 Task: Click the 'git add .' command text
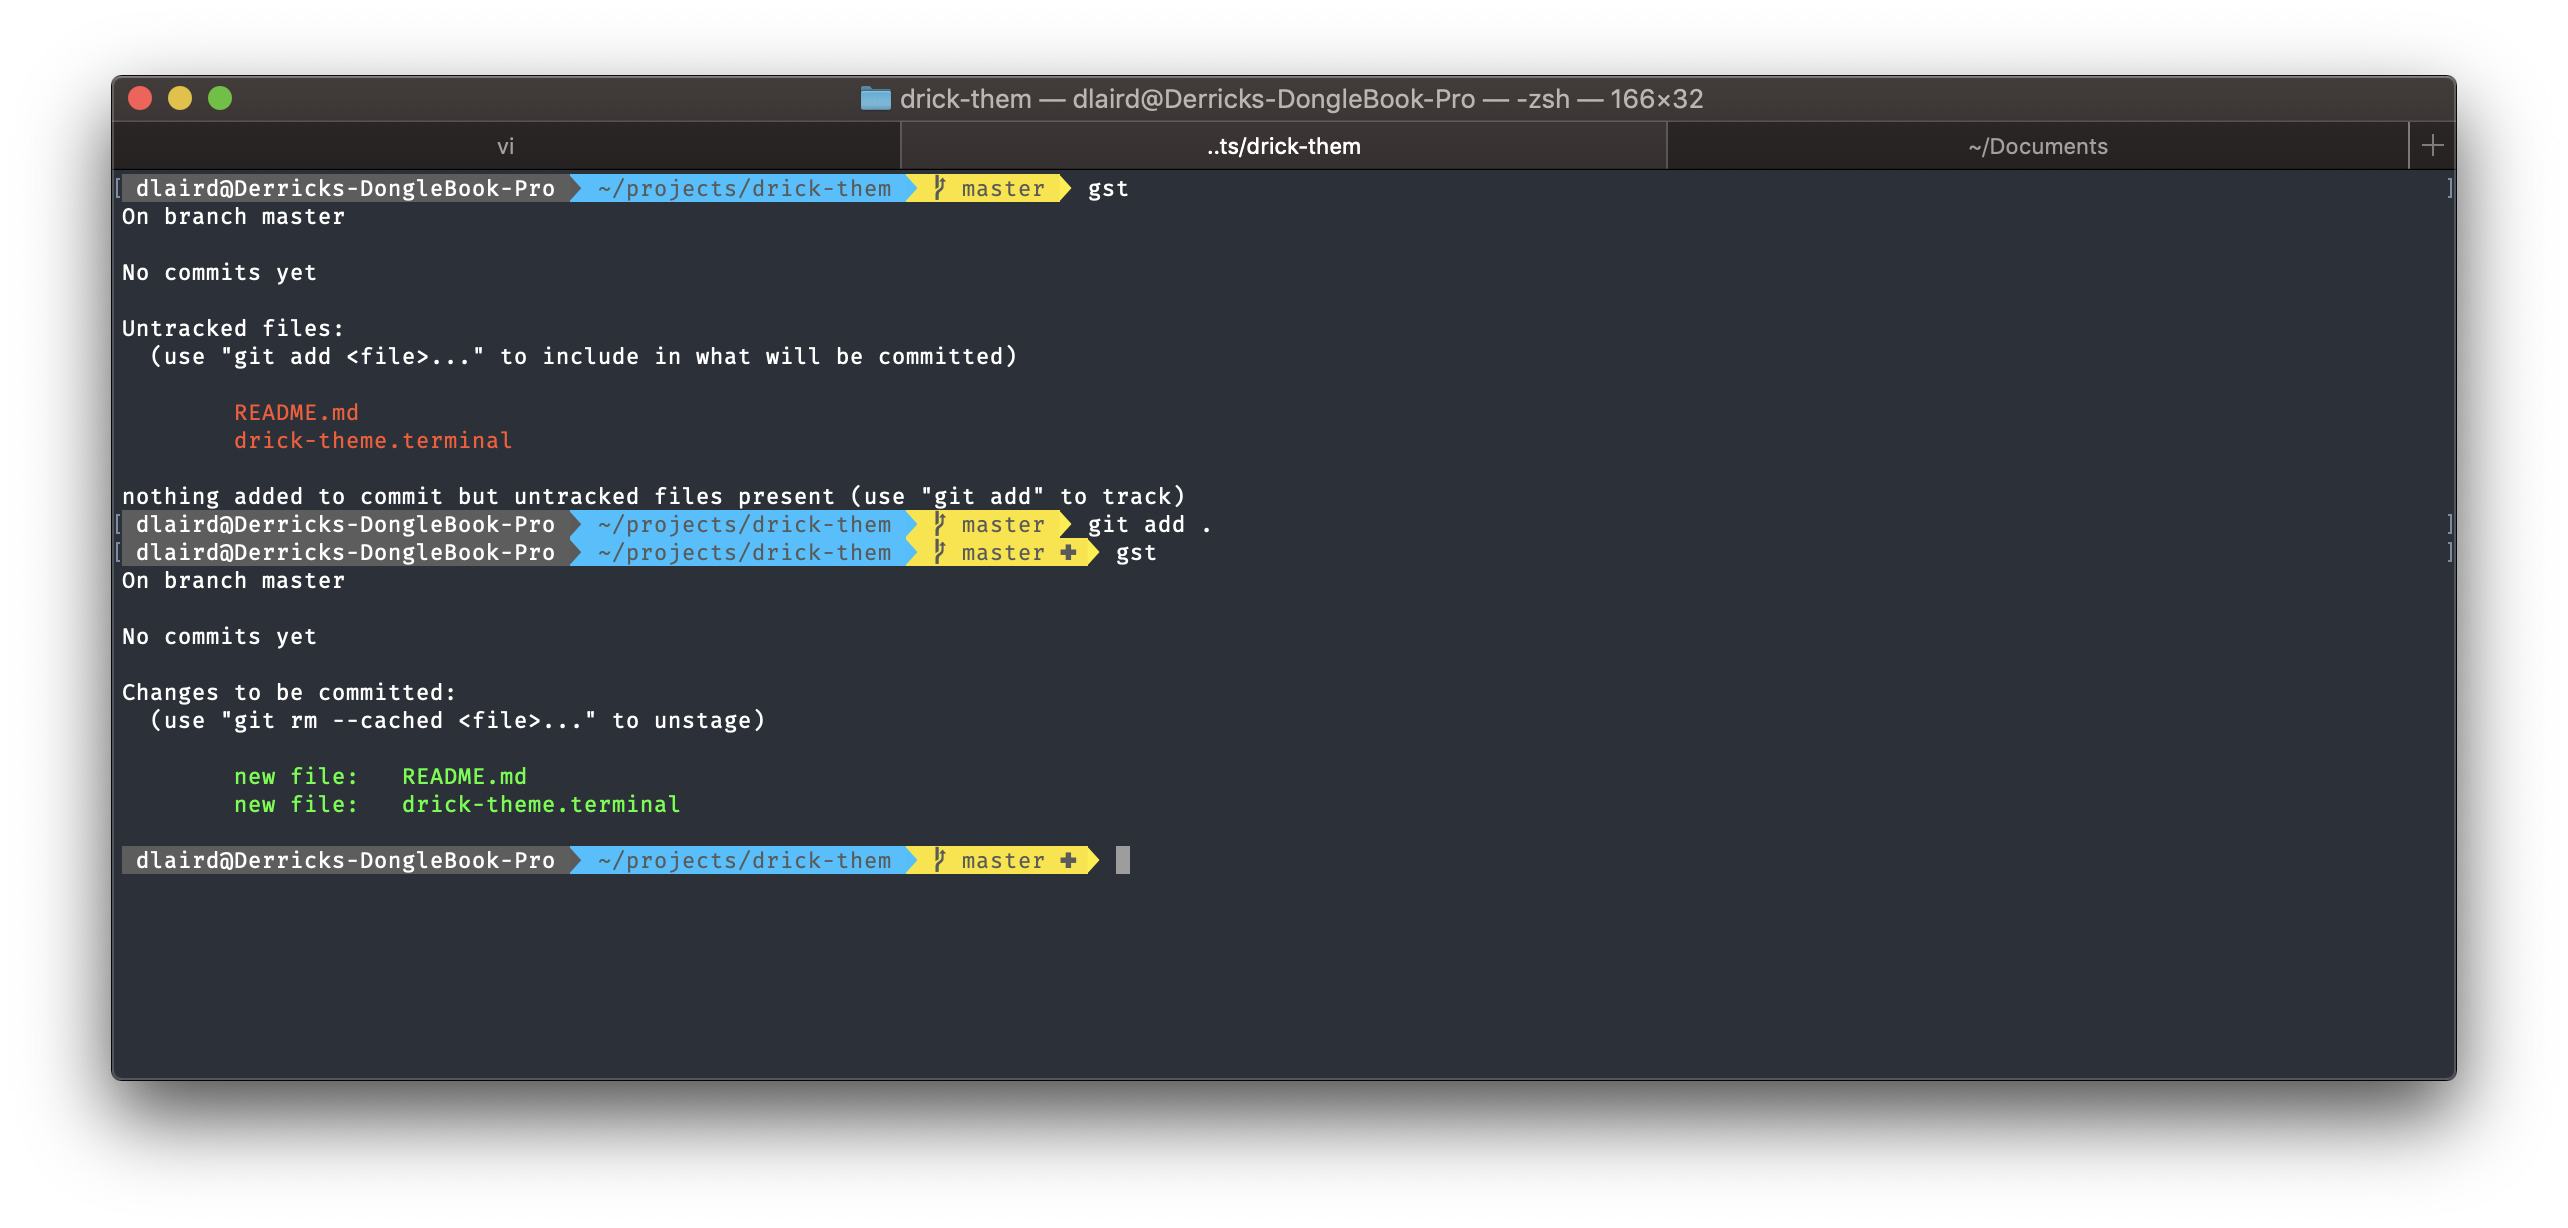[1148, 524]
